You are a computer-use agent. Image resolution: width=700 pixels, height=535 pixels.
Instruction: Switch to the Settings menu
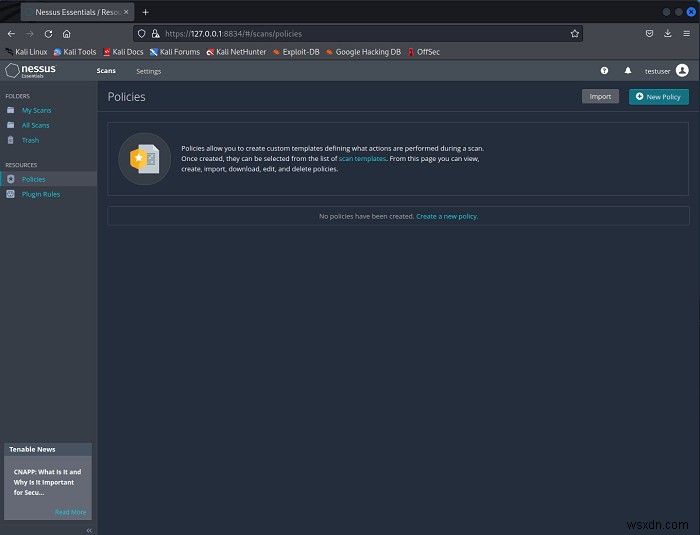coord(149,71)
